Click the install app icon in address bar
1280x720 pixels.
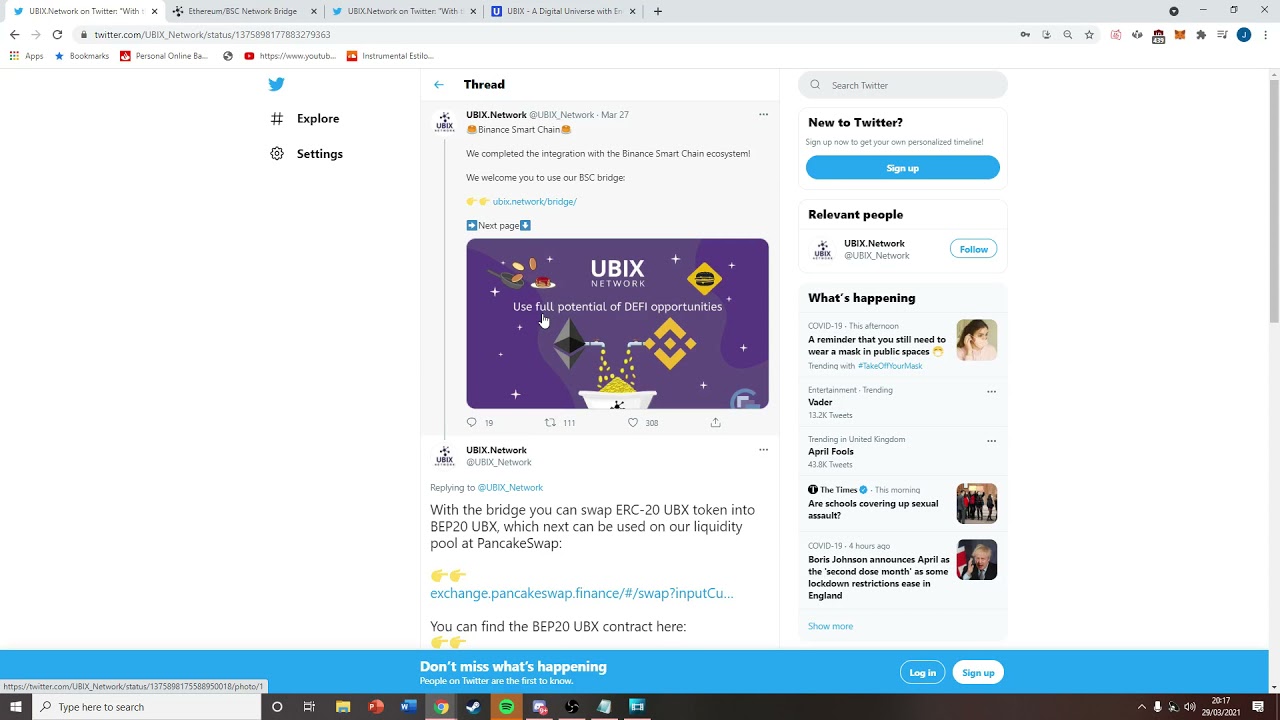1046,35
